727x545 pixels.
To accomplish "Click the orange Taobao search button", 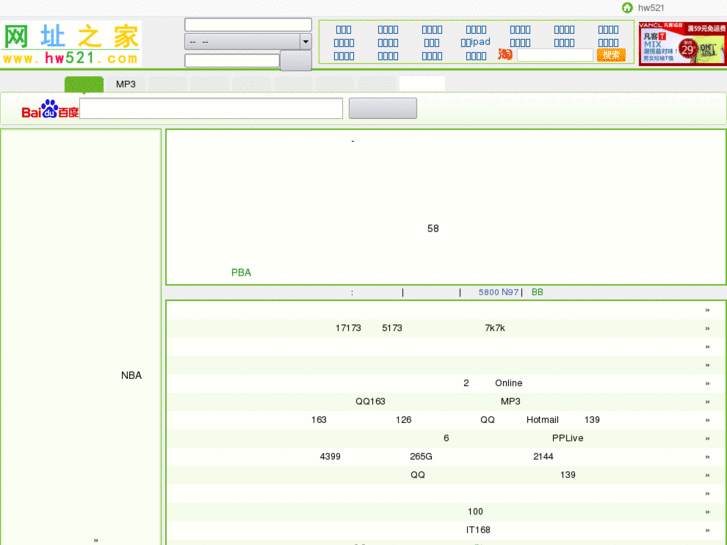I will [x=611, y=55].
